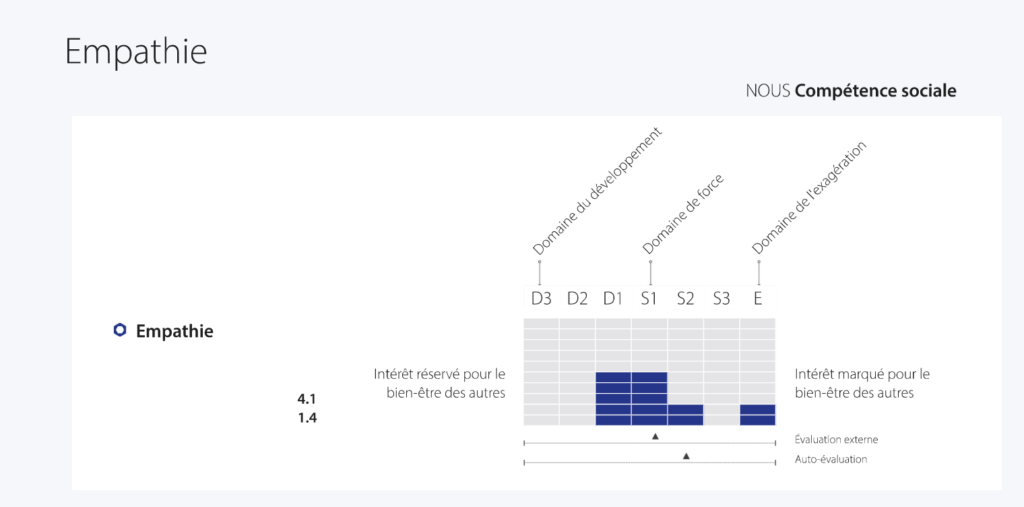Click the Domaine de l'exagération label
1024x507 pixels.
click(808, 198)
